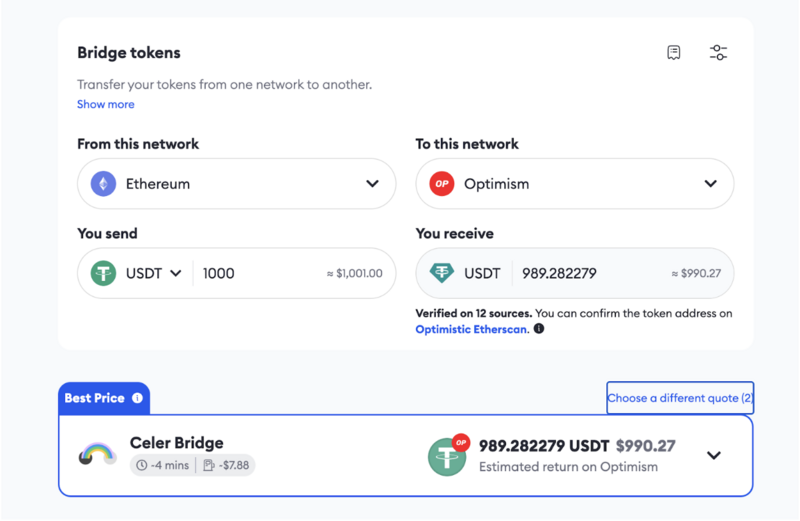Click the Show more link
Image resolution: width=800 pixels, height=521 pixels.
[x=106, y=104]
